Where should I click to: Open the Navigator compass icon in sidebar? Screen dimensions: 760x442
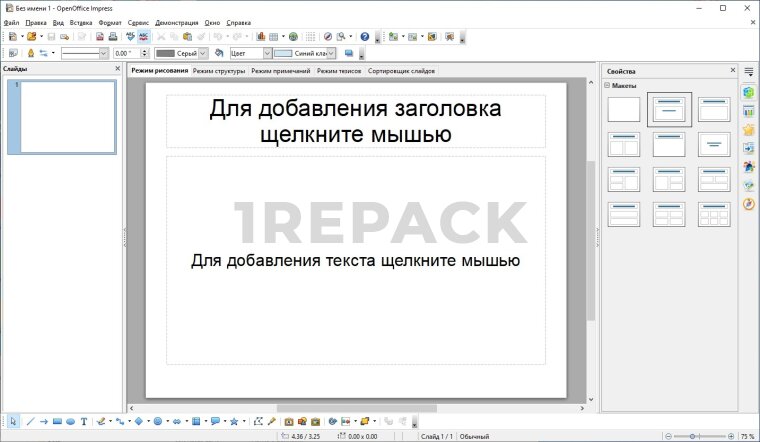[x=748, y=204]
